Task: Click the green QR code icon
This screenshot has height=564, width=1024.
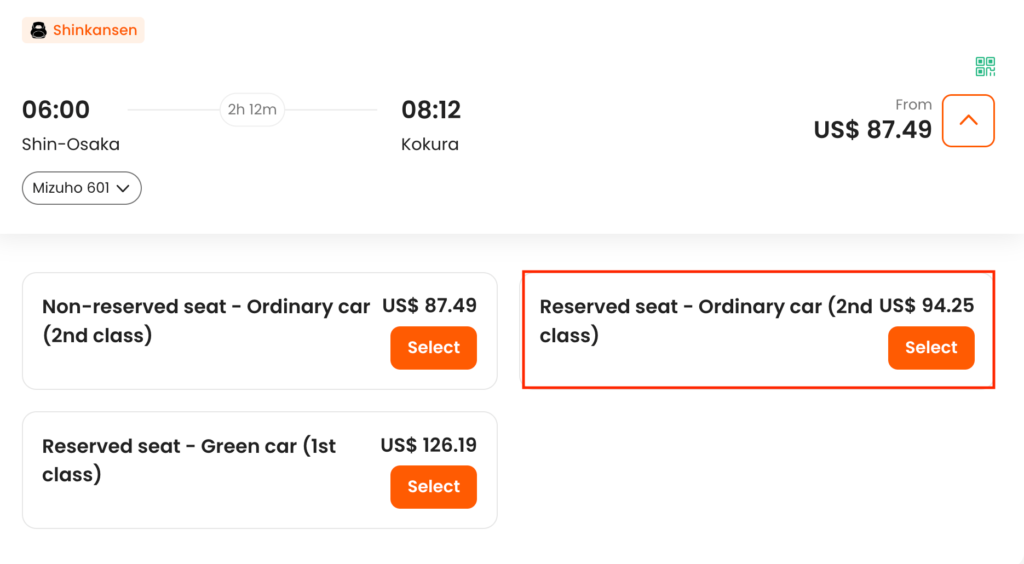Action: click(x=985, y=67)
